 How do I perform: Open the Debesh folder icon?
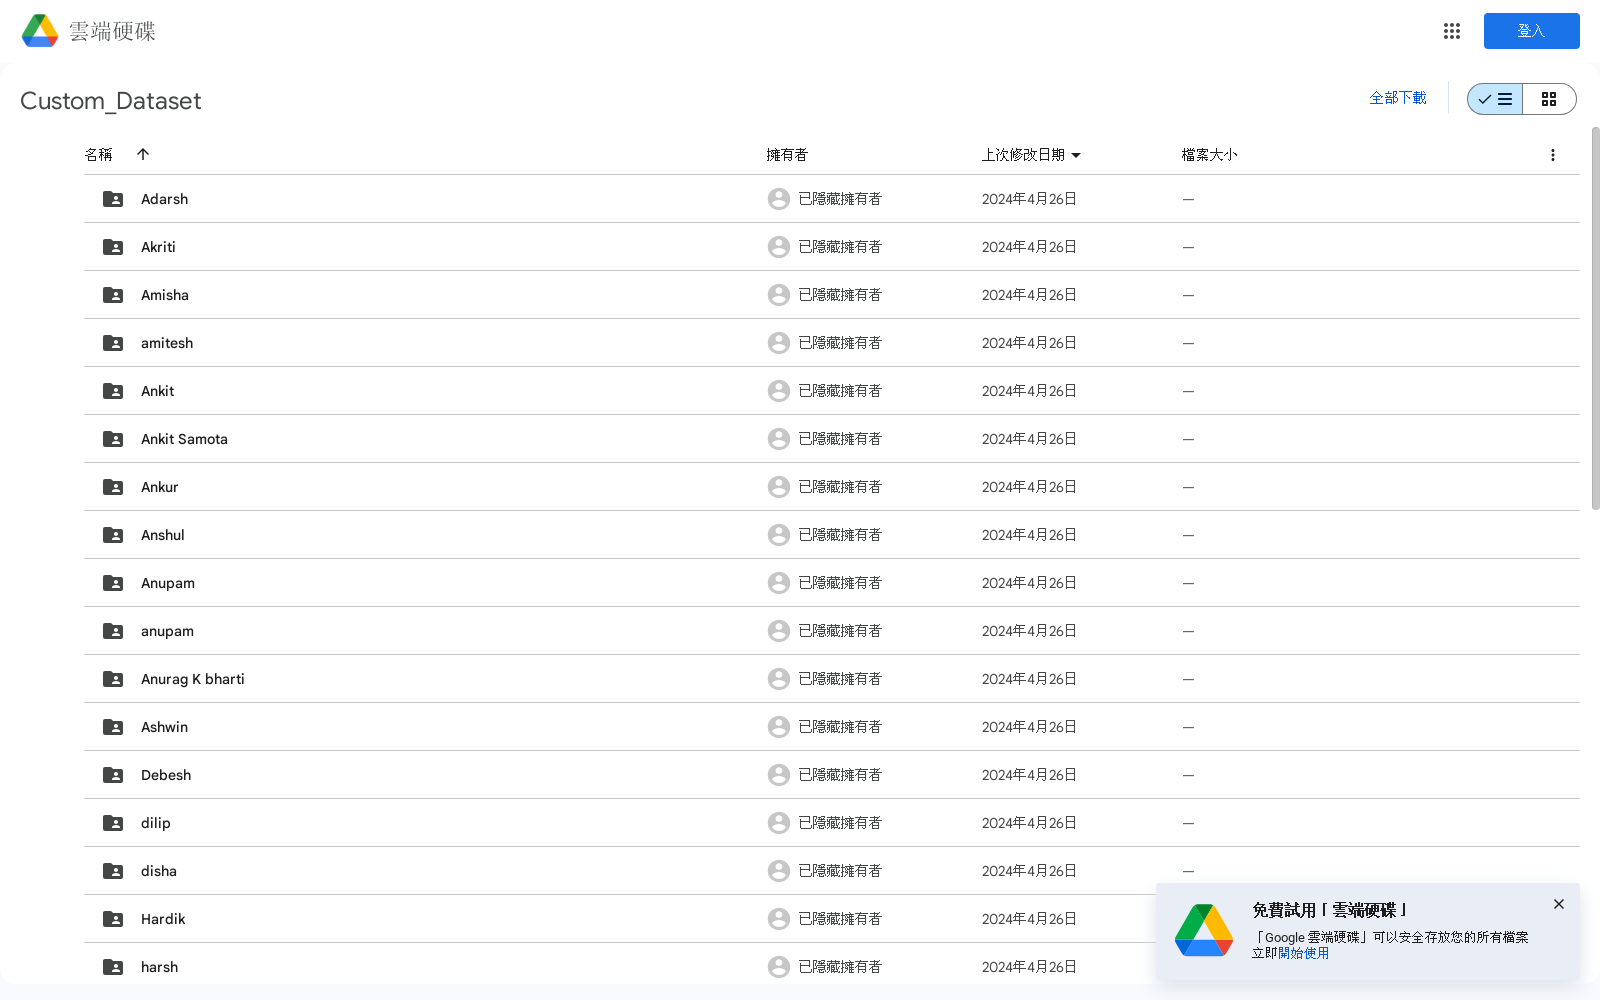(x=113, y=775)
